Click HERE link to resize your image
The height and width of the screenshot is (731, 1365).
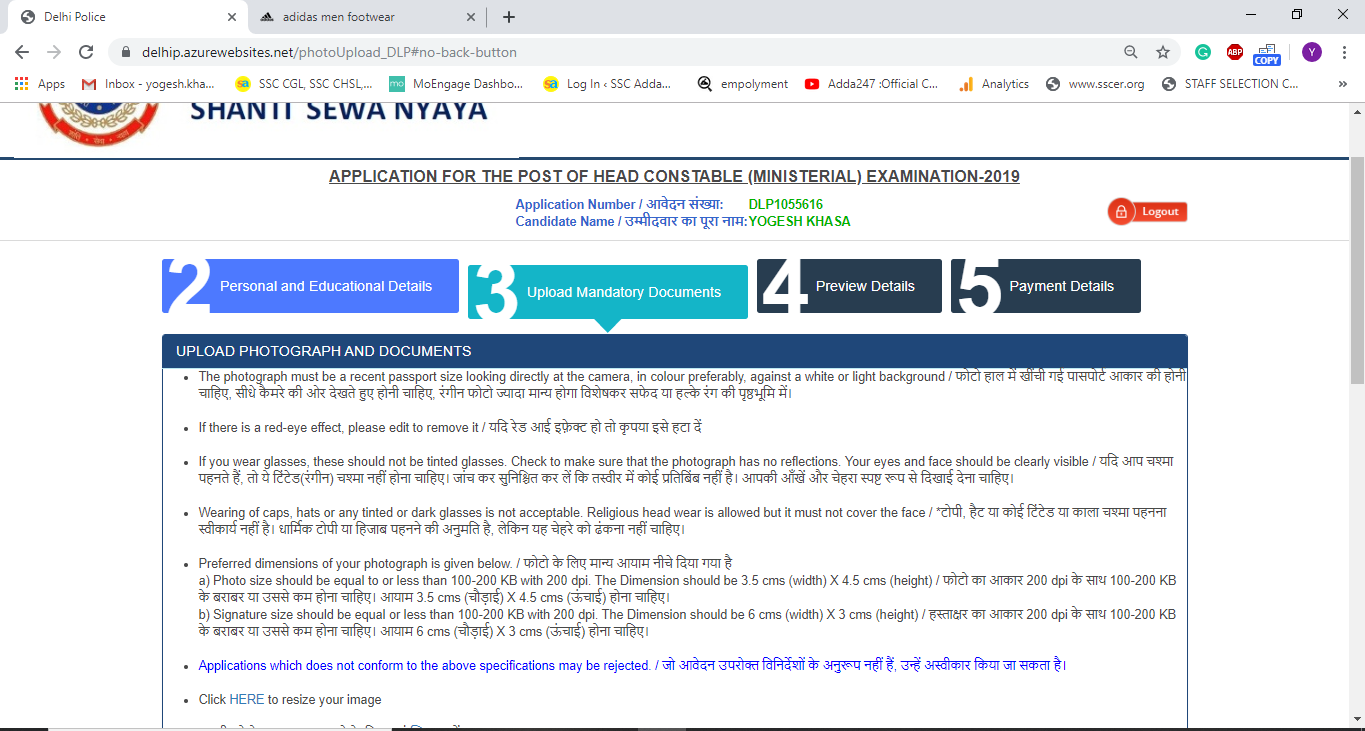246,699
